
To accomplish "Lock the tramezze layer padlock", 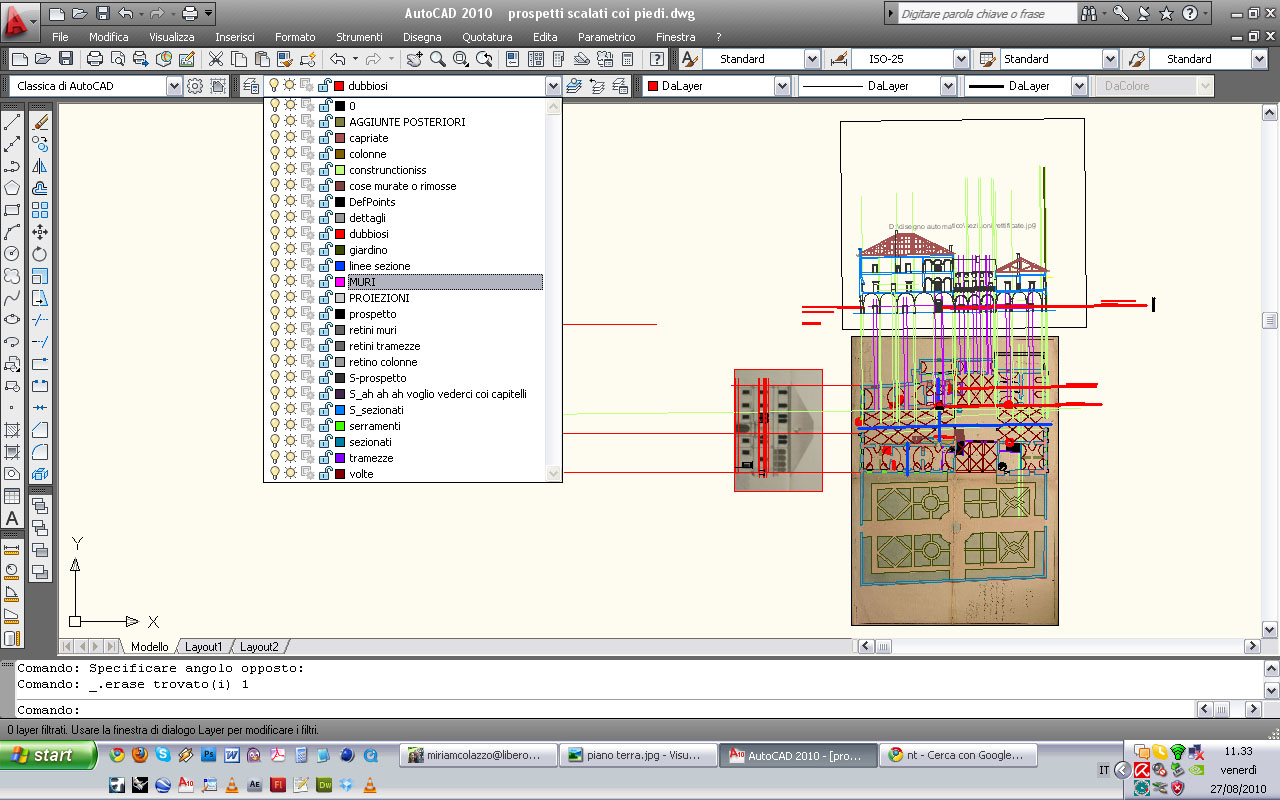I will point(325,458).
